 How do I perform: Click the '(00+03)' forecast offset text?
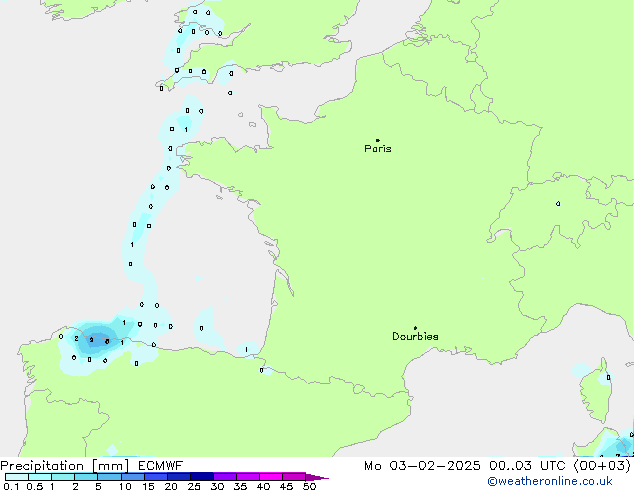(602, 466)
